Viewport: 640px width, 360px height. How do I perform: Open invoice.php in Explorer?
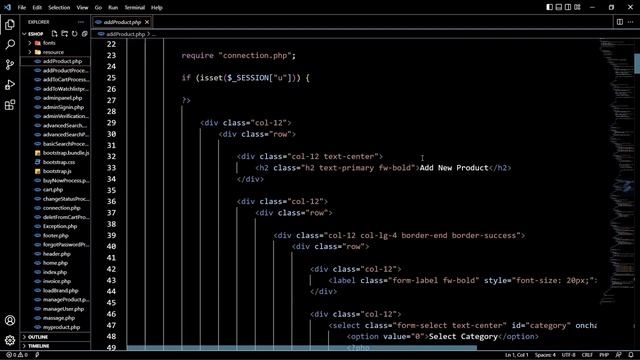56,281
